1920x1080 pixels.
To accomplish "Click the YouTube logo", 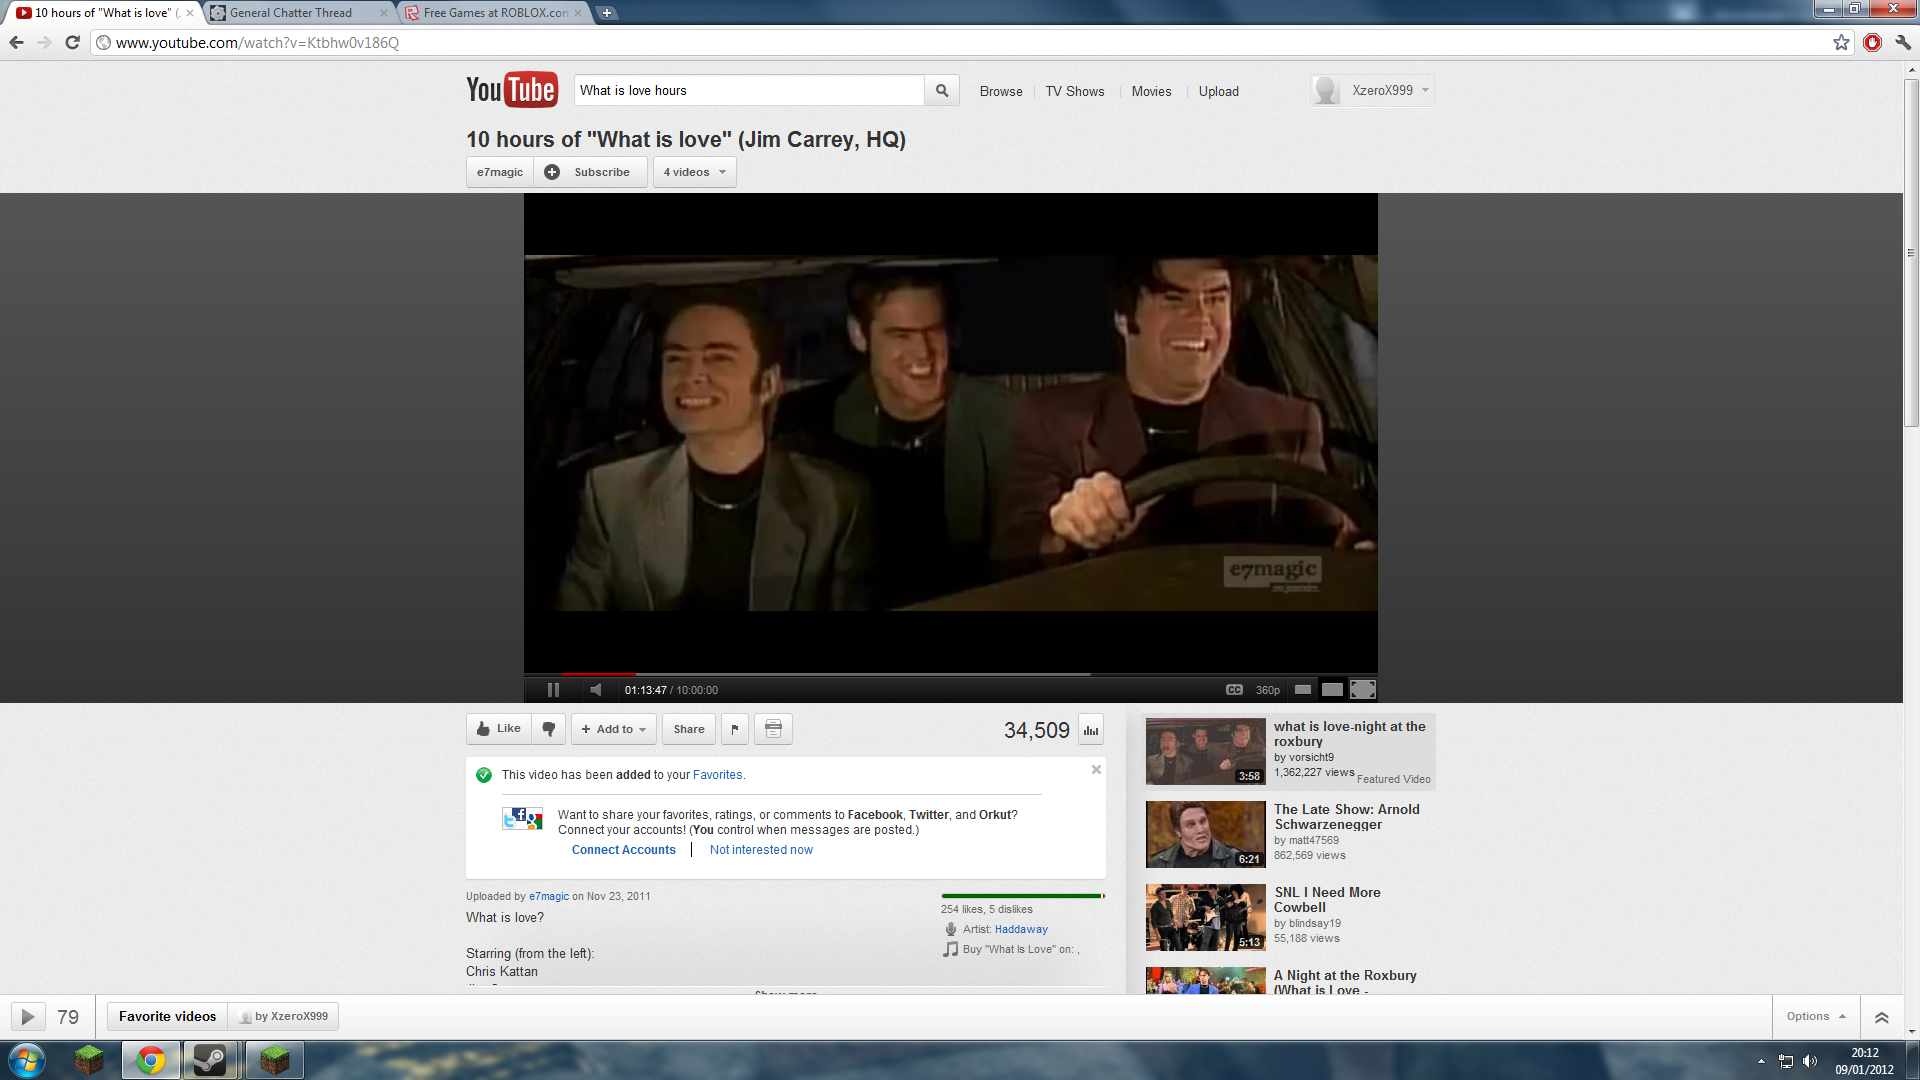I will pos(511,90).
